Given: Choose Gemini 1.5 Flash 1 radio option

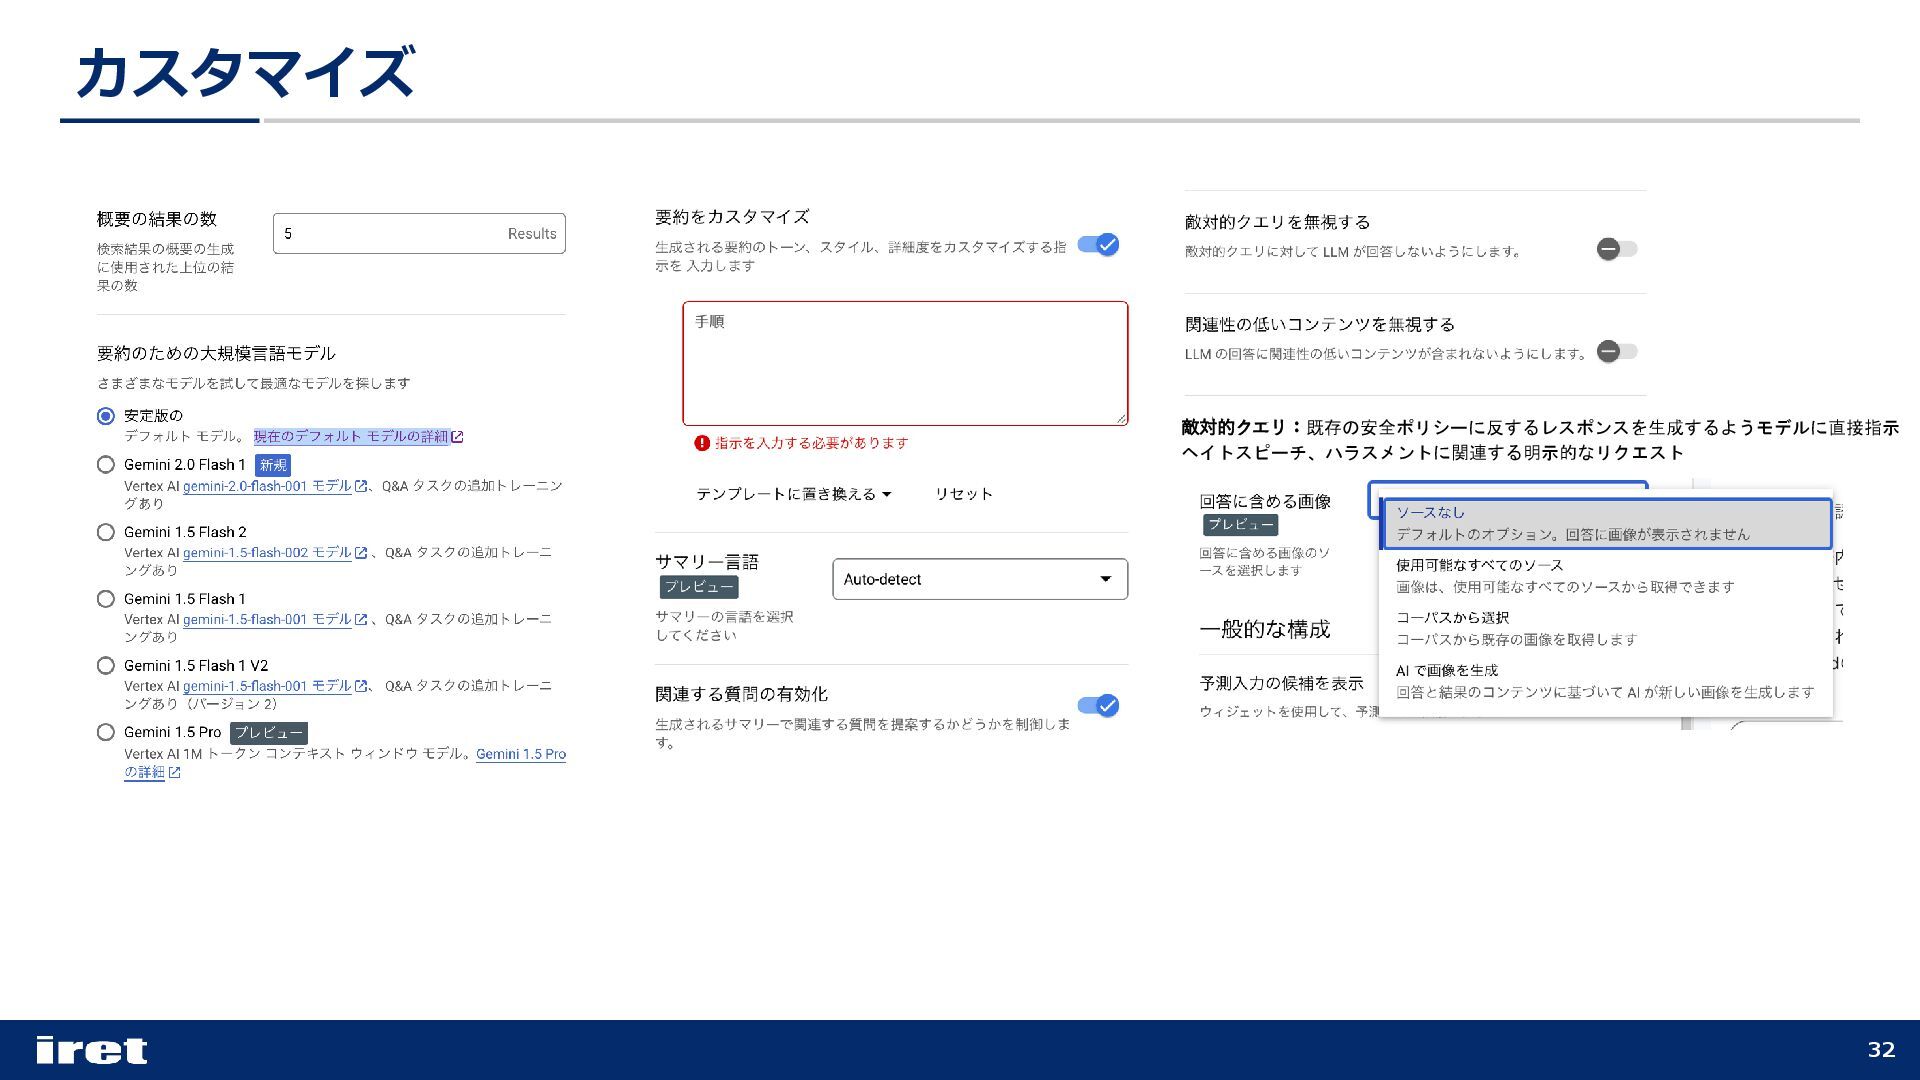Looking at the screenshot, I should 106,599.
